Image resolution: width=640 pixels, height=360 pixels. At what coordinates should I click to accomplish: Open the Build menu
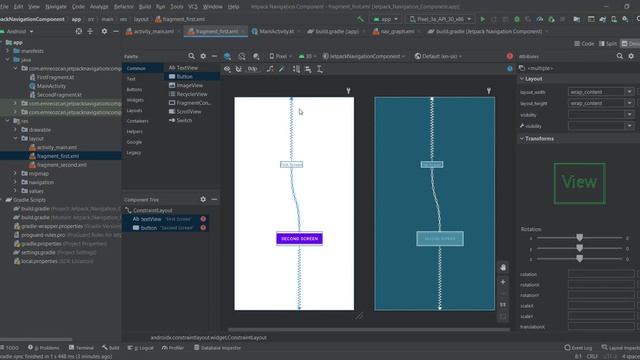[x=145, y=7]
